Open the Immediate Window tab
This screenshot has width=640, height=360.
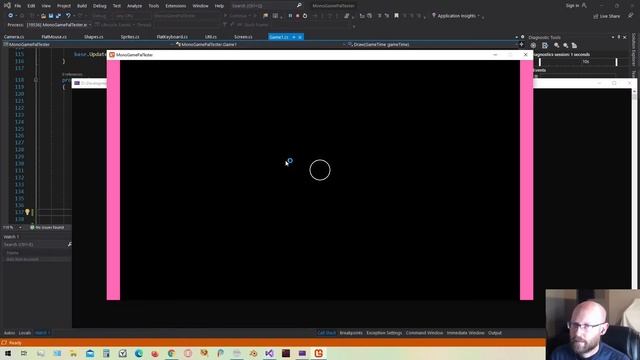[465, 333]
